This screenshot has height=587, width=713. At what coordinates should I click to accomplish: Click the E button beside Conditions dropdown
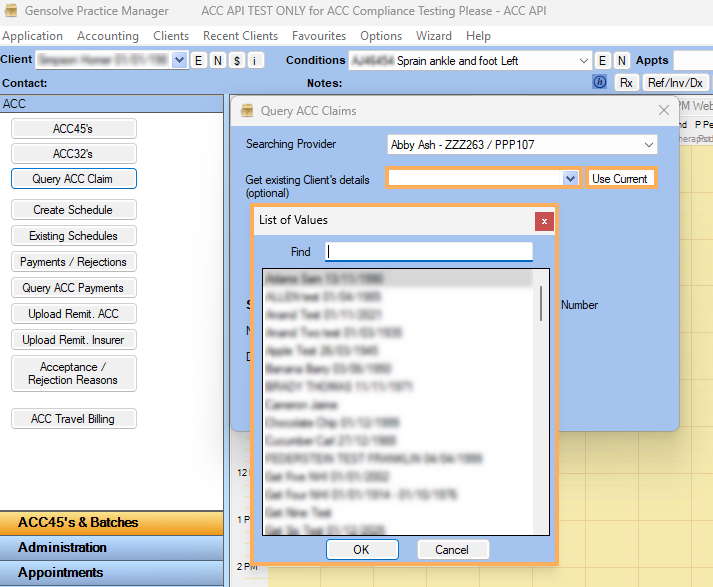point(602,61)
